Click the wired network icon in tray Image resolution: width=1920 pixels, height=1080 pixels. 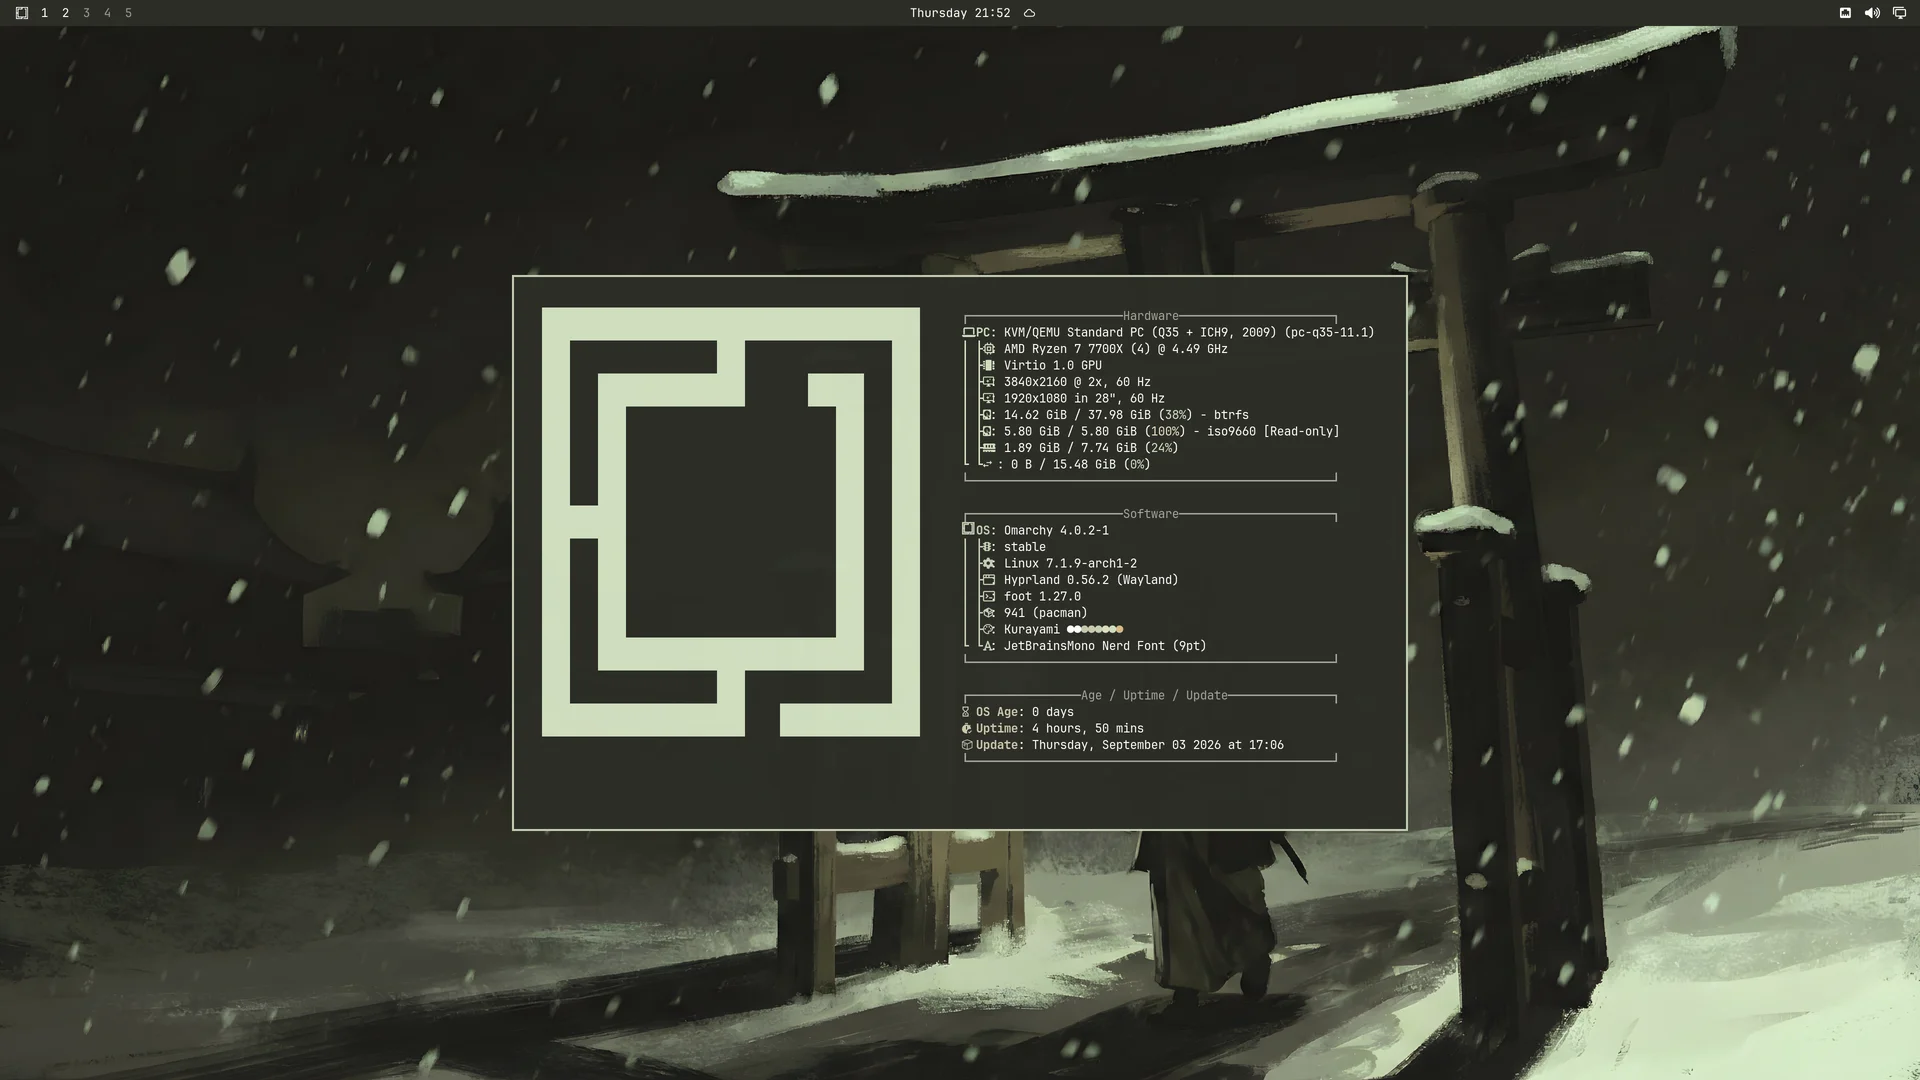[x=1845, y=13]
